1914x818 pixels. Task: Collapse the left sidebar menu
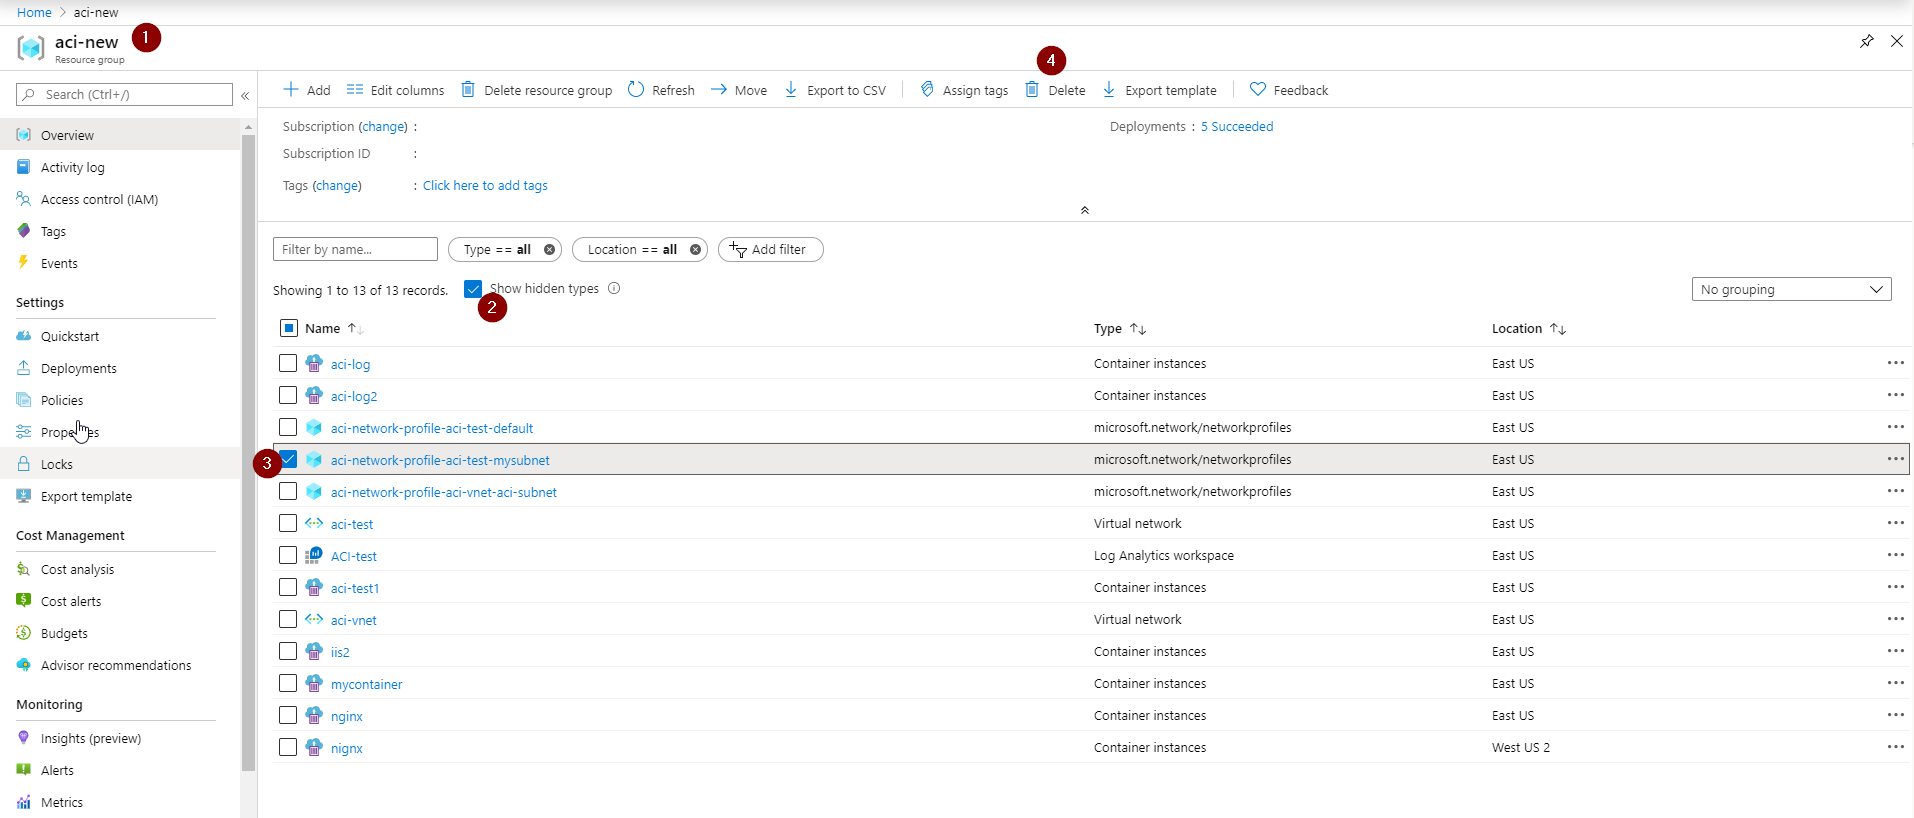coord(245,95)
